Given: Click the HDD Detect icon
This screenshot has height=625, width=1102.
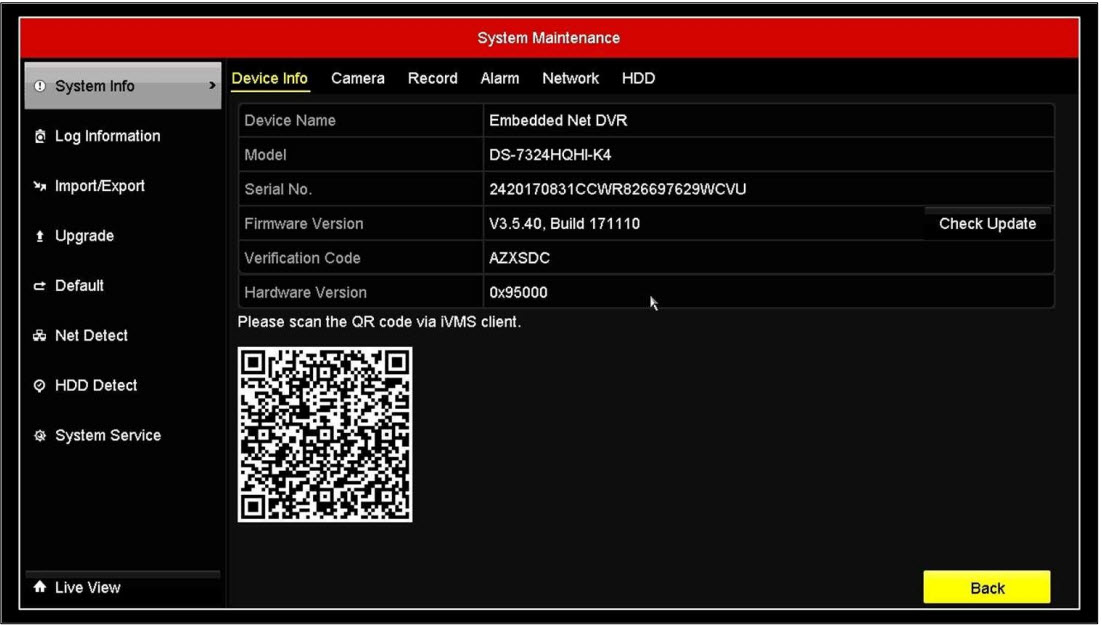Looking at the screenshot, I should [40, 386].
